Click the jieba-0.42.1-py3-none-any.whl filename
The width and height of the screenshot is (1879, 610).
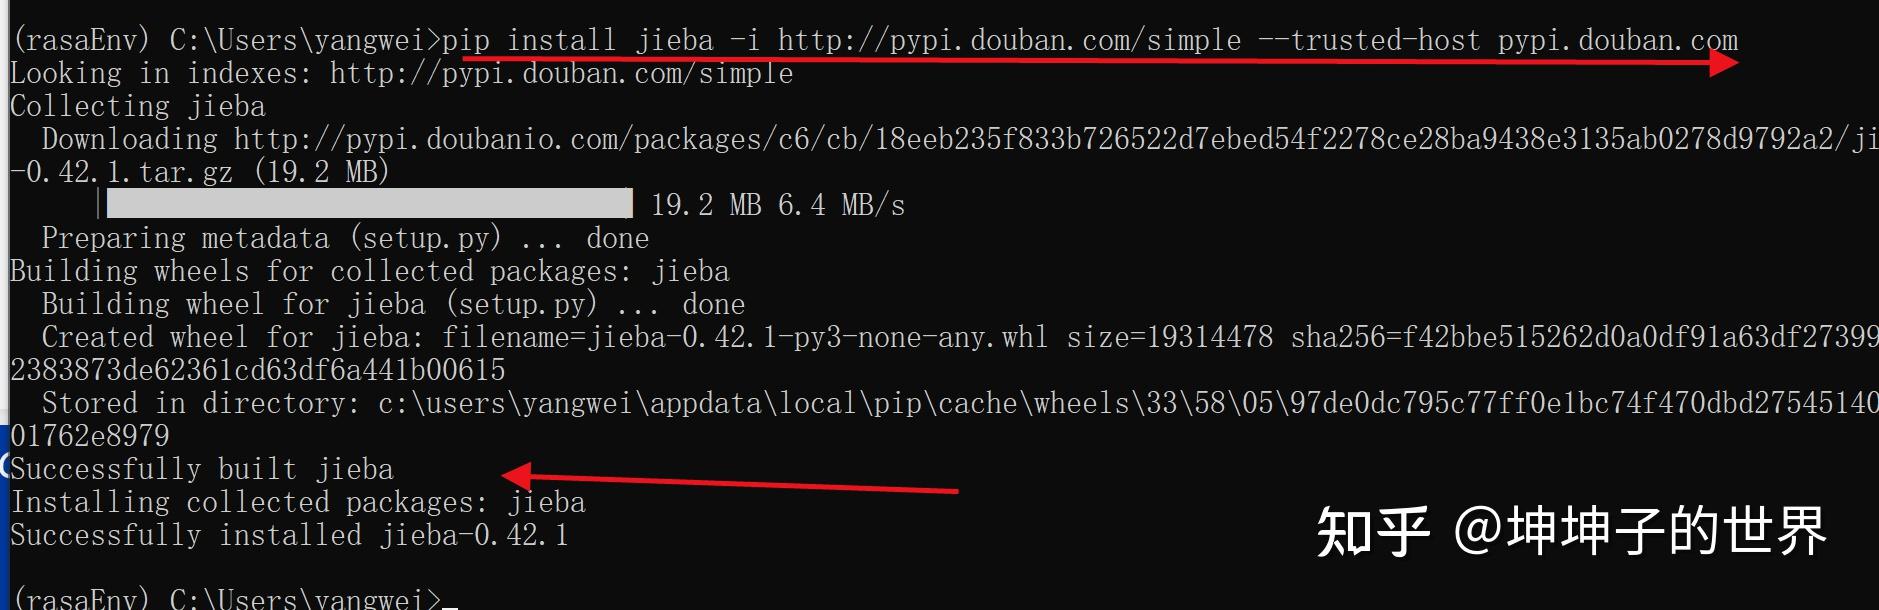(816, 338)
